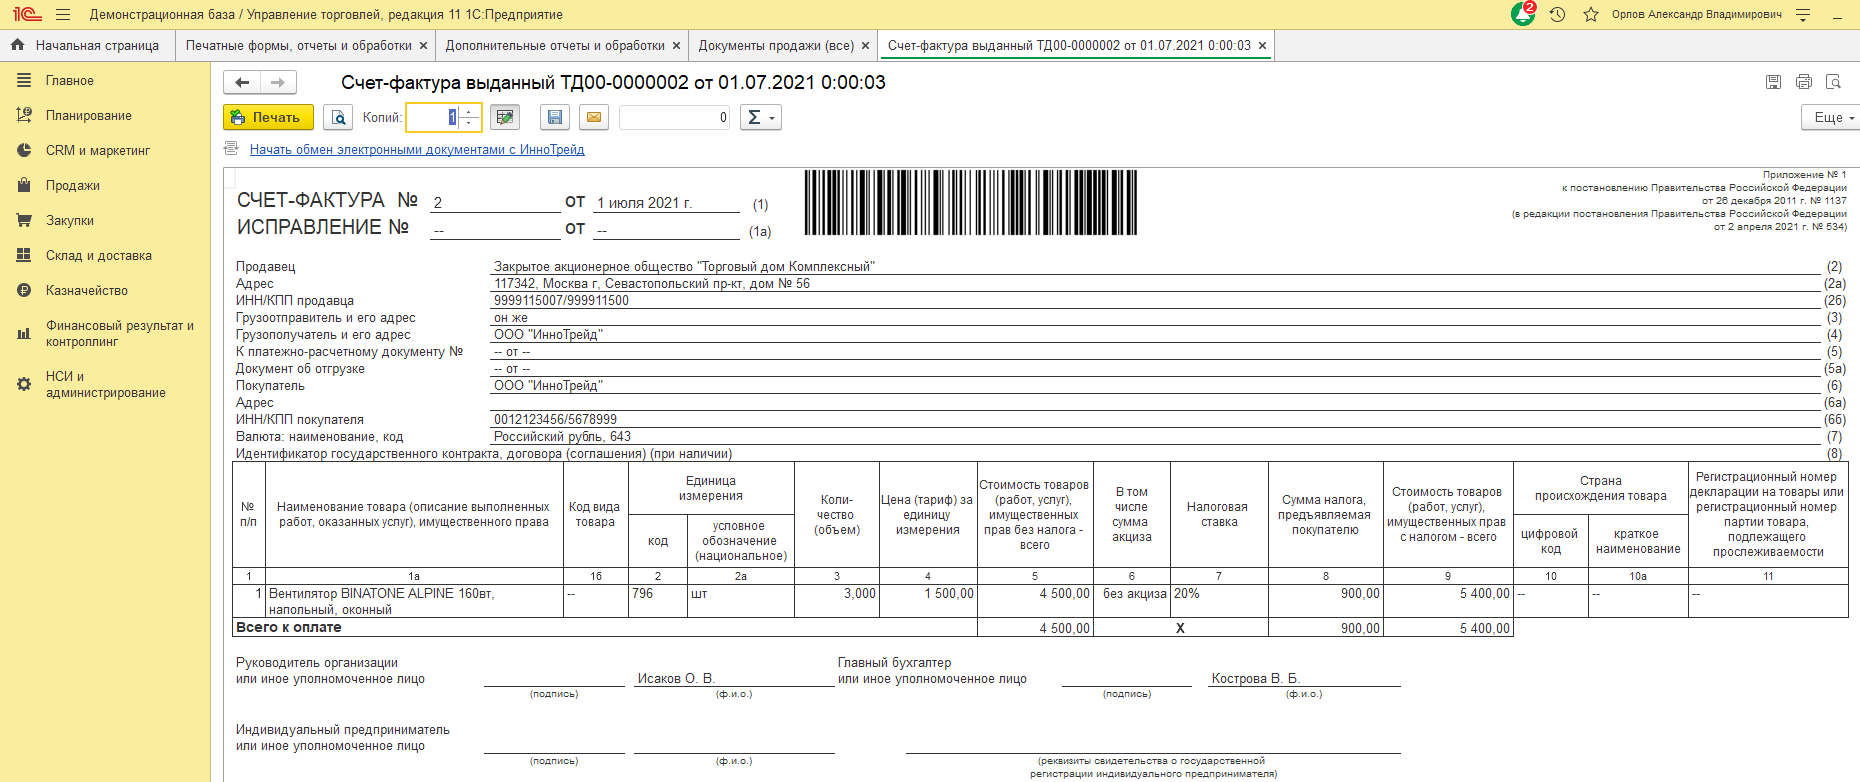Open the sigma sum function dropdown
This screenshot has width=1860, height=782.
760,117
